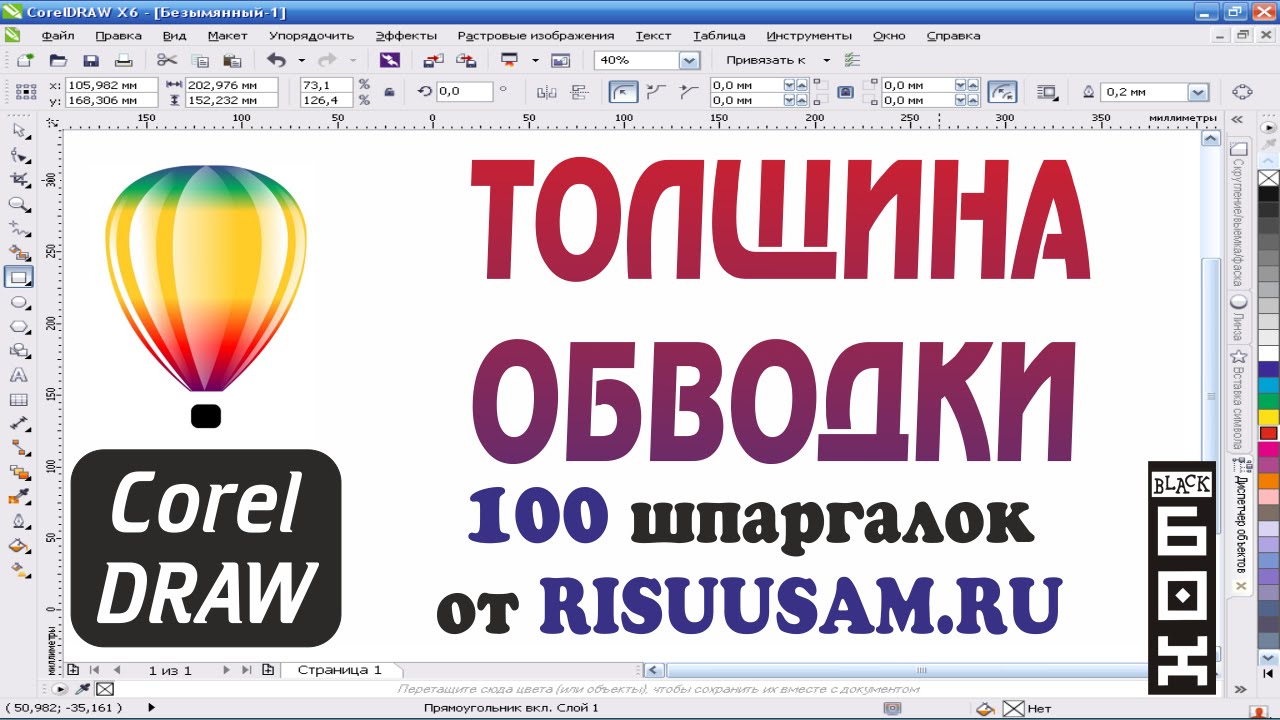Select the Ellipse tool
Screen dimensions: 1280x720
click(19, 302)
